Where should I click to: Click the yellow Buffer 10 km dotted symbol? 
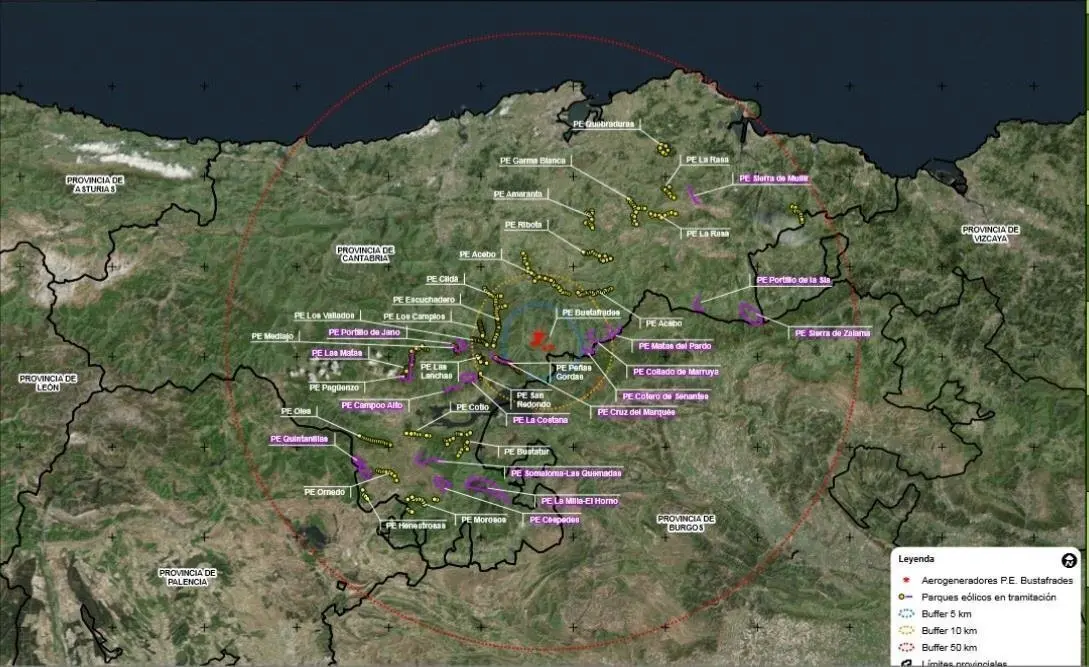906,630
